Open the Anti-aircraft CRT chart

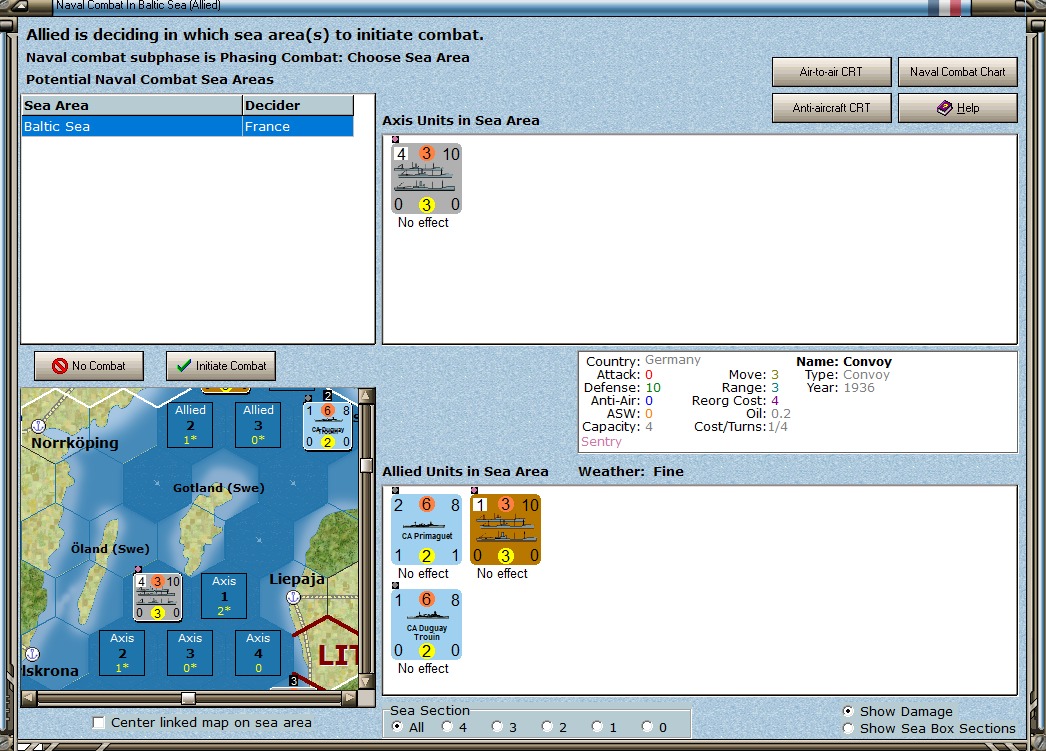point(831,107)
